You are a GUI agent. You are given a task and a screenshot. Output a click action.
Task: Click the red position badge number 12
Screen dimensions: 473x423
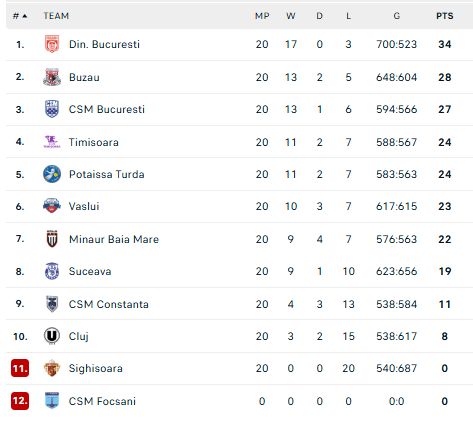tap(20, 400)
